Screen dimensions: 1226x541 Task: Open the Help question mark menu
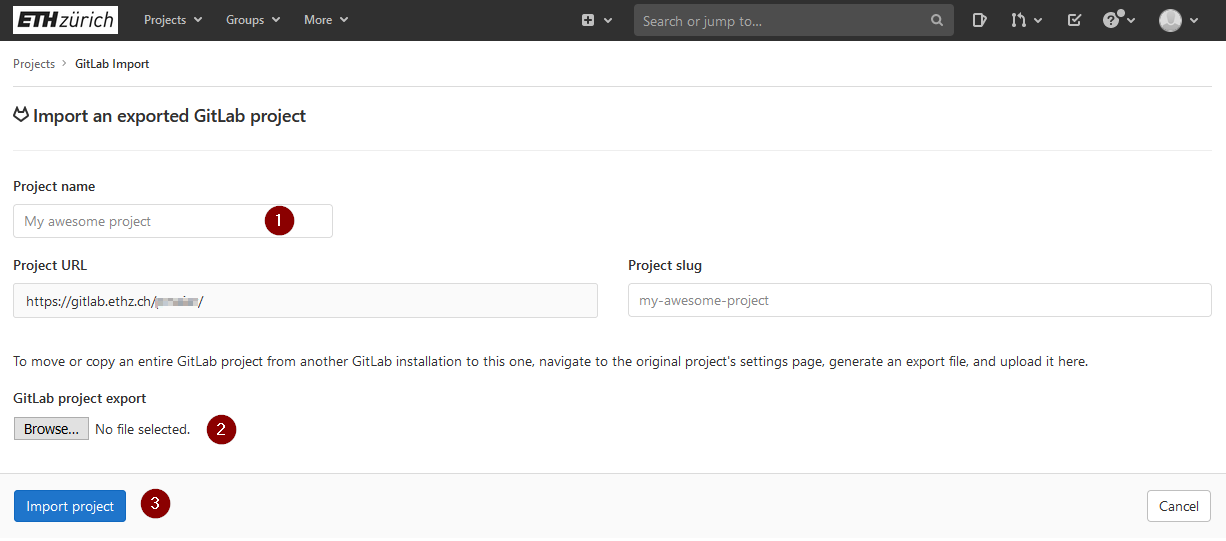click(1119, 20)
